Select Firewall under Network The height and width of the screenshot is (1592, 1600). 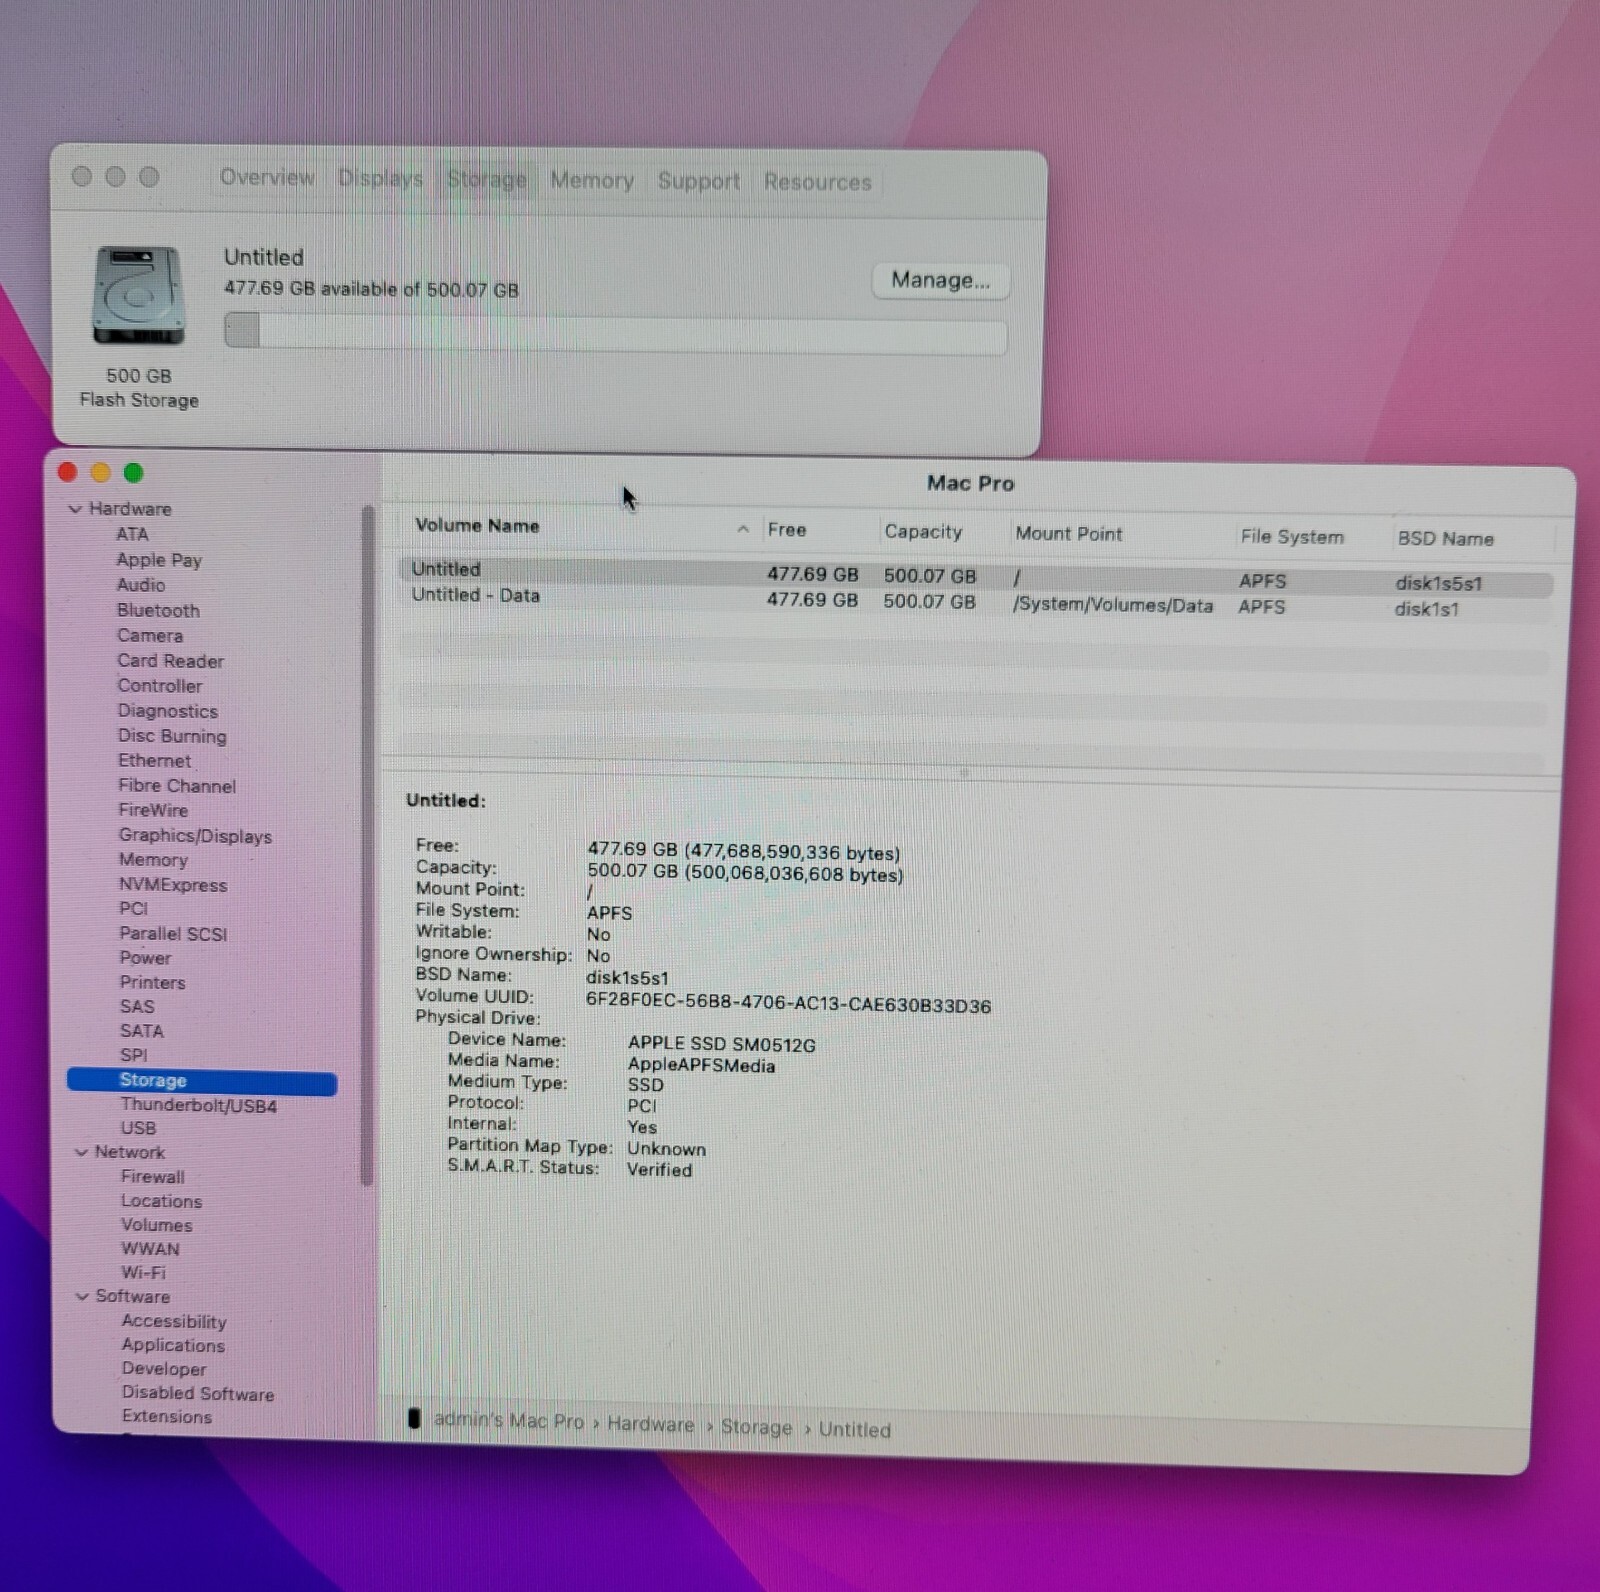pos(153,1177)
